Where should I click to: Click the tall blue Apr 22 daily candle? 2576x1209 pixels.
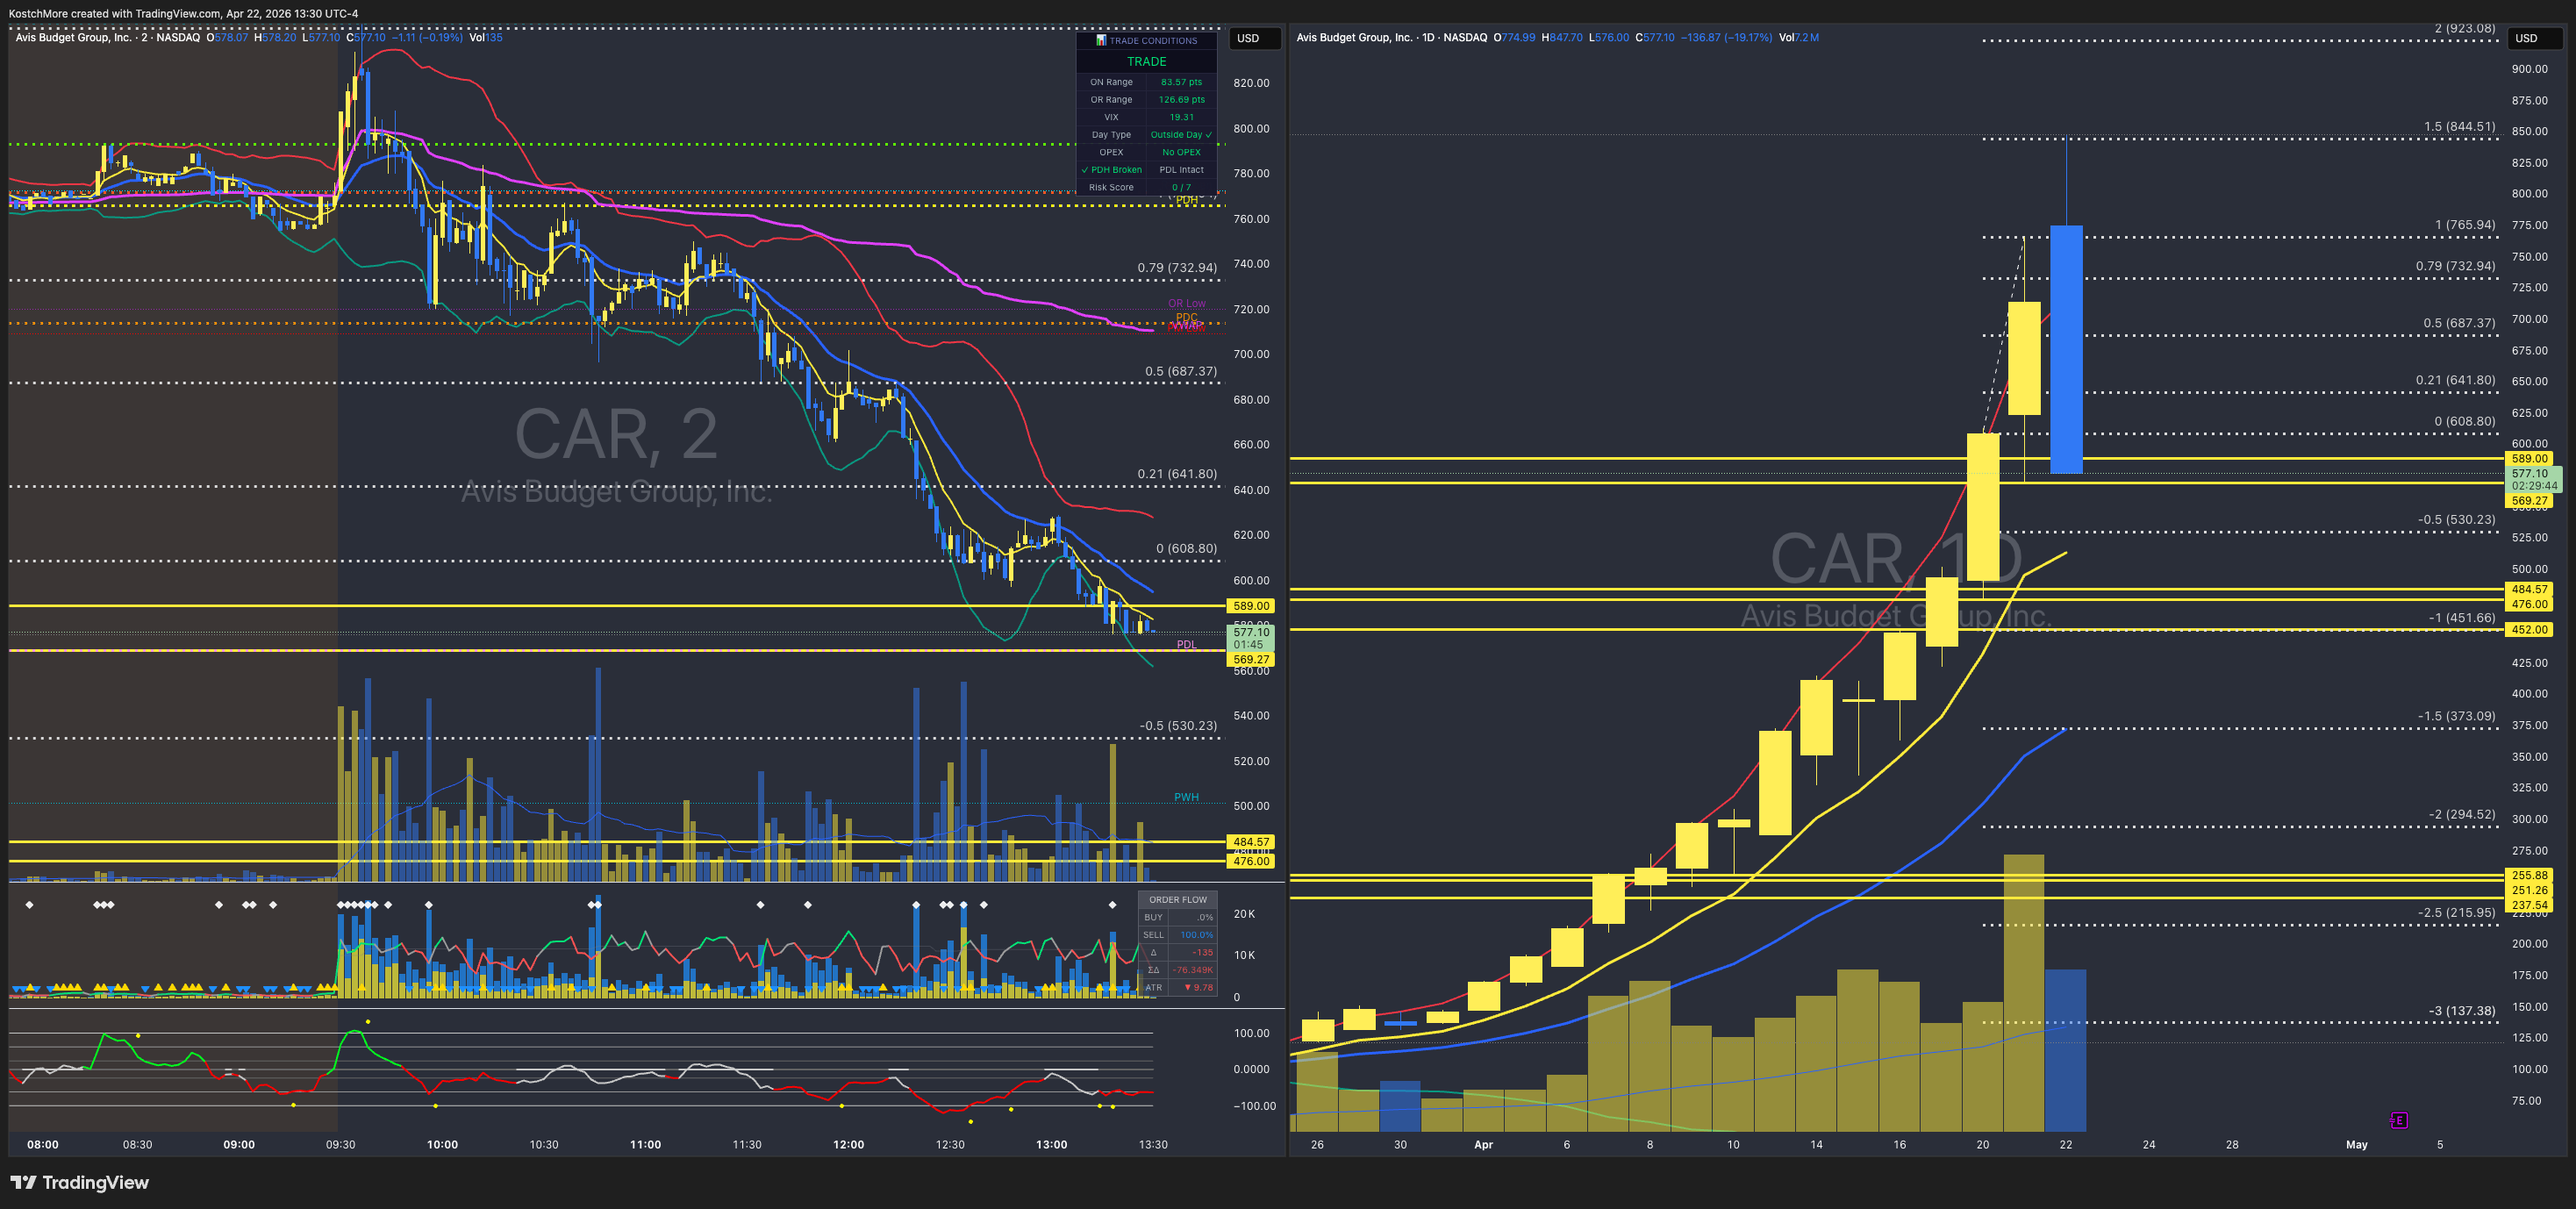[x=2066, y=349]
